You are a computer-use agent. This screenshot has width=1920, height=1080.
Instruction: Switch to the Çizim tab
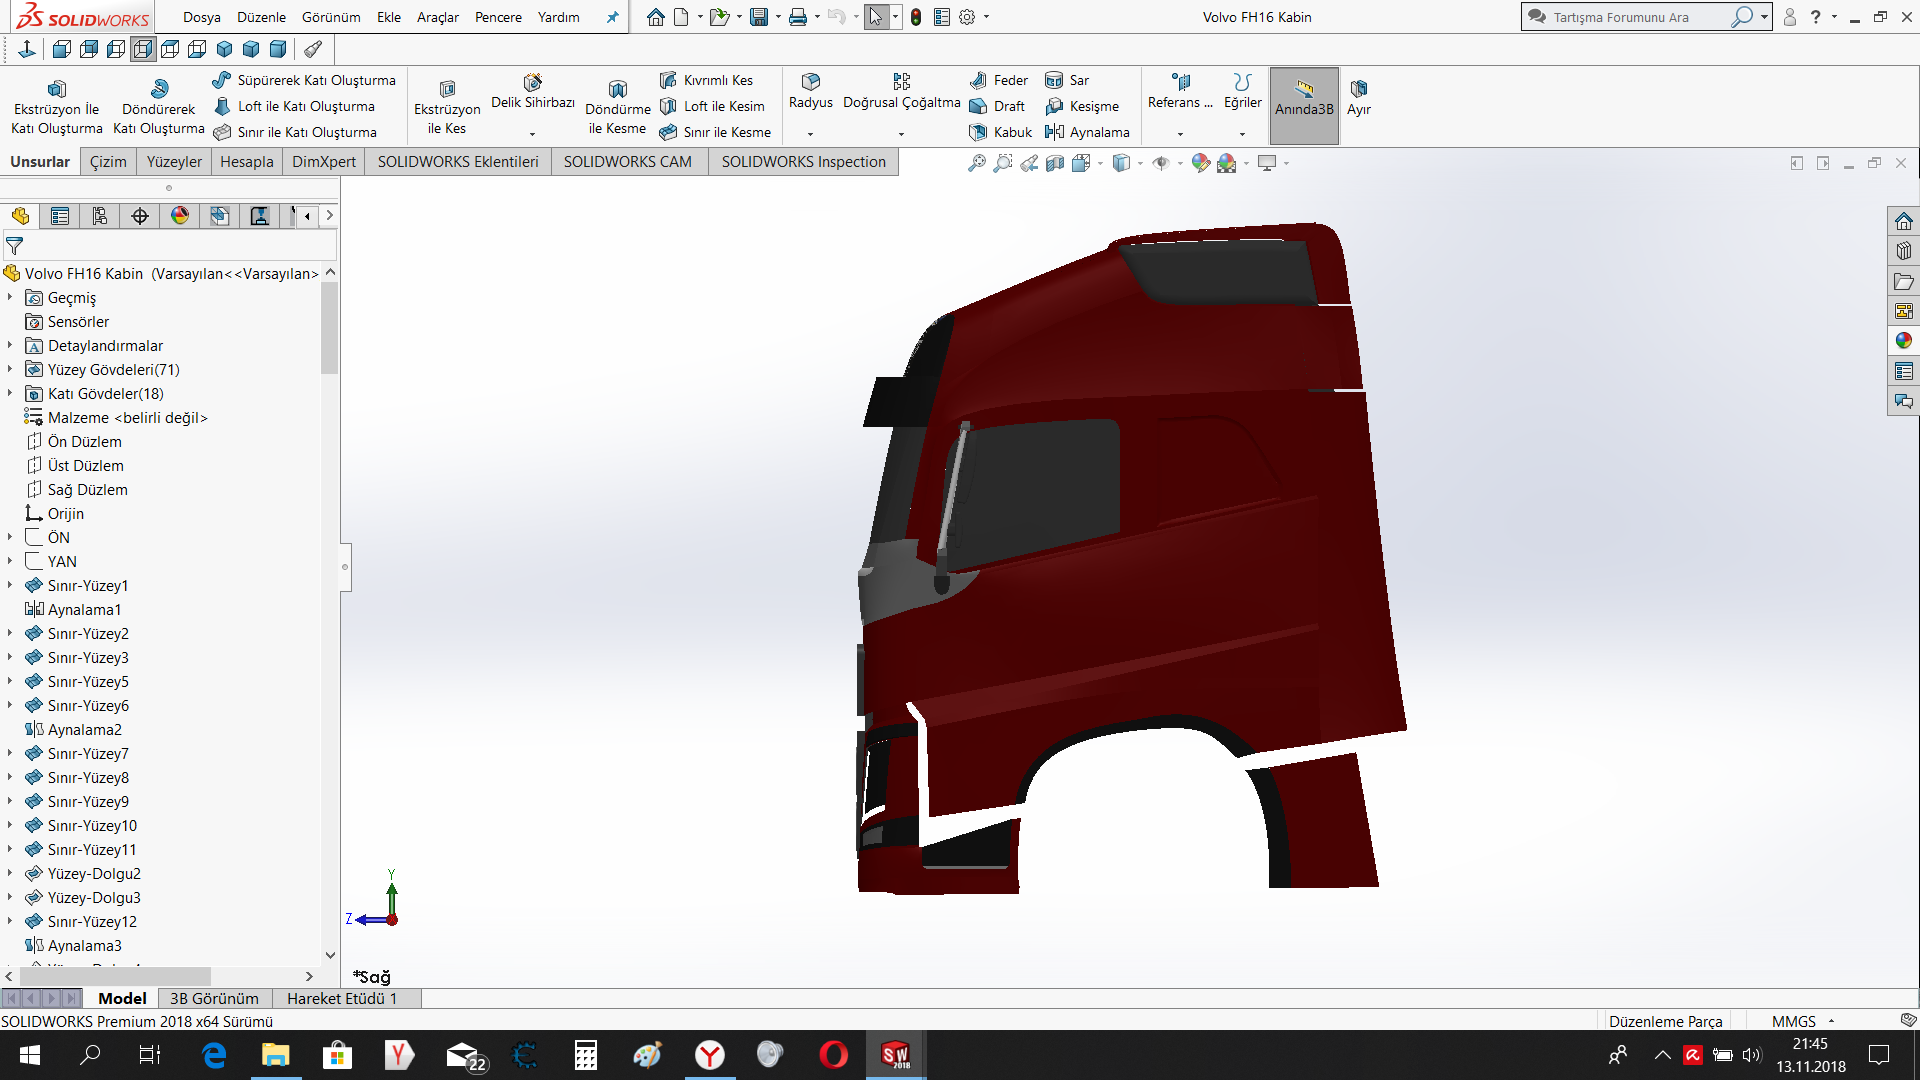tap(108, 162)
